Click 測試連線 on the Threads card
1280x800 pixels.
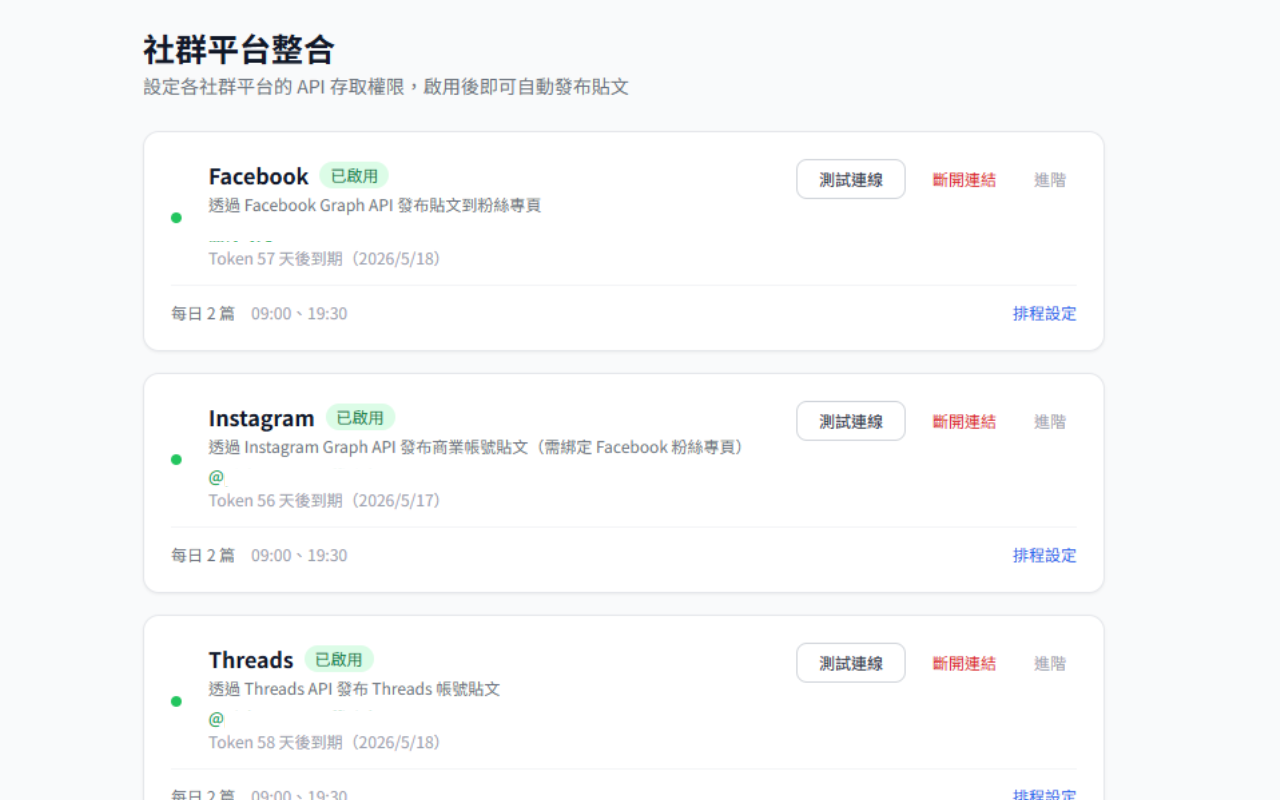point(850,663)
